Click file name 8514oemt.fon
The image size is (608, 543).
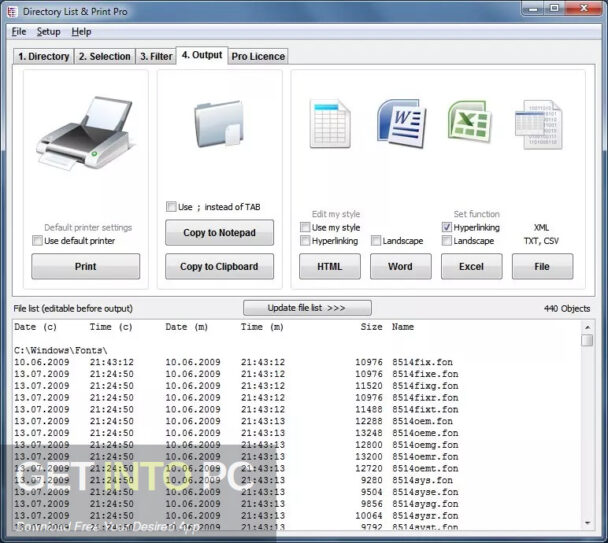click(x=425, y=469)
